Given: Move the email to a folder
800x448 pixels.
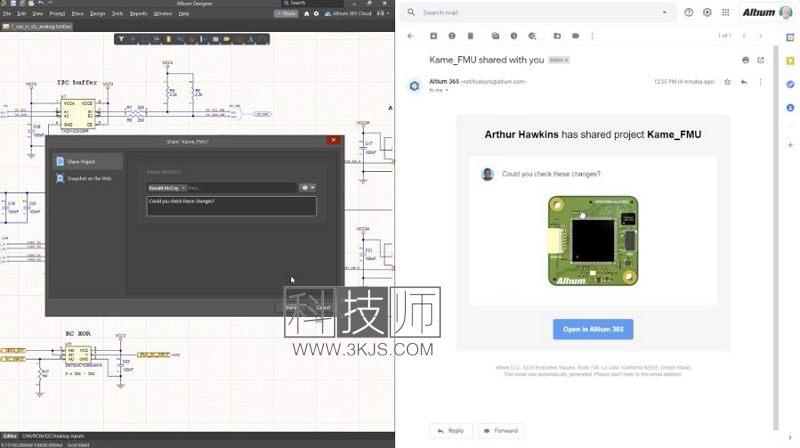Looking at the screenshot, I should click(x=557, y=36).
